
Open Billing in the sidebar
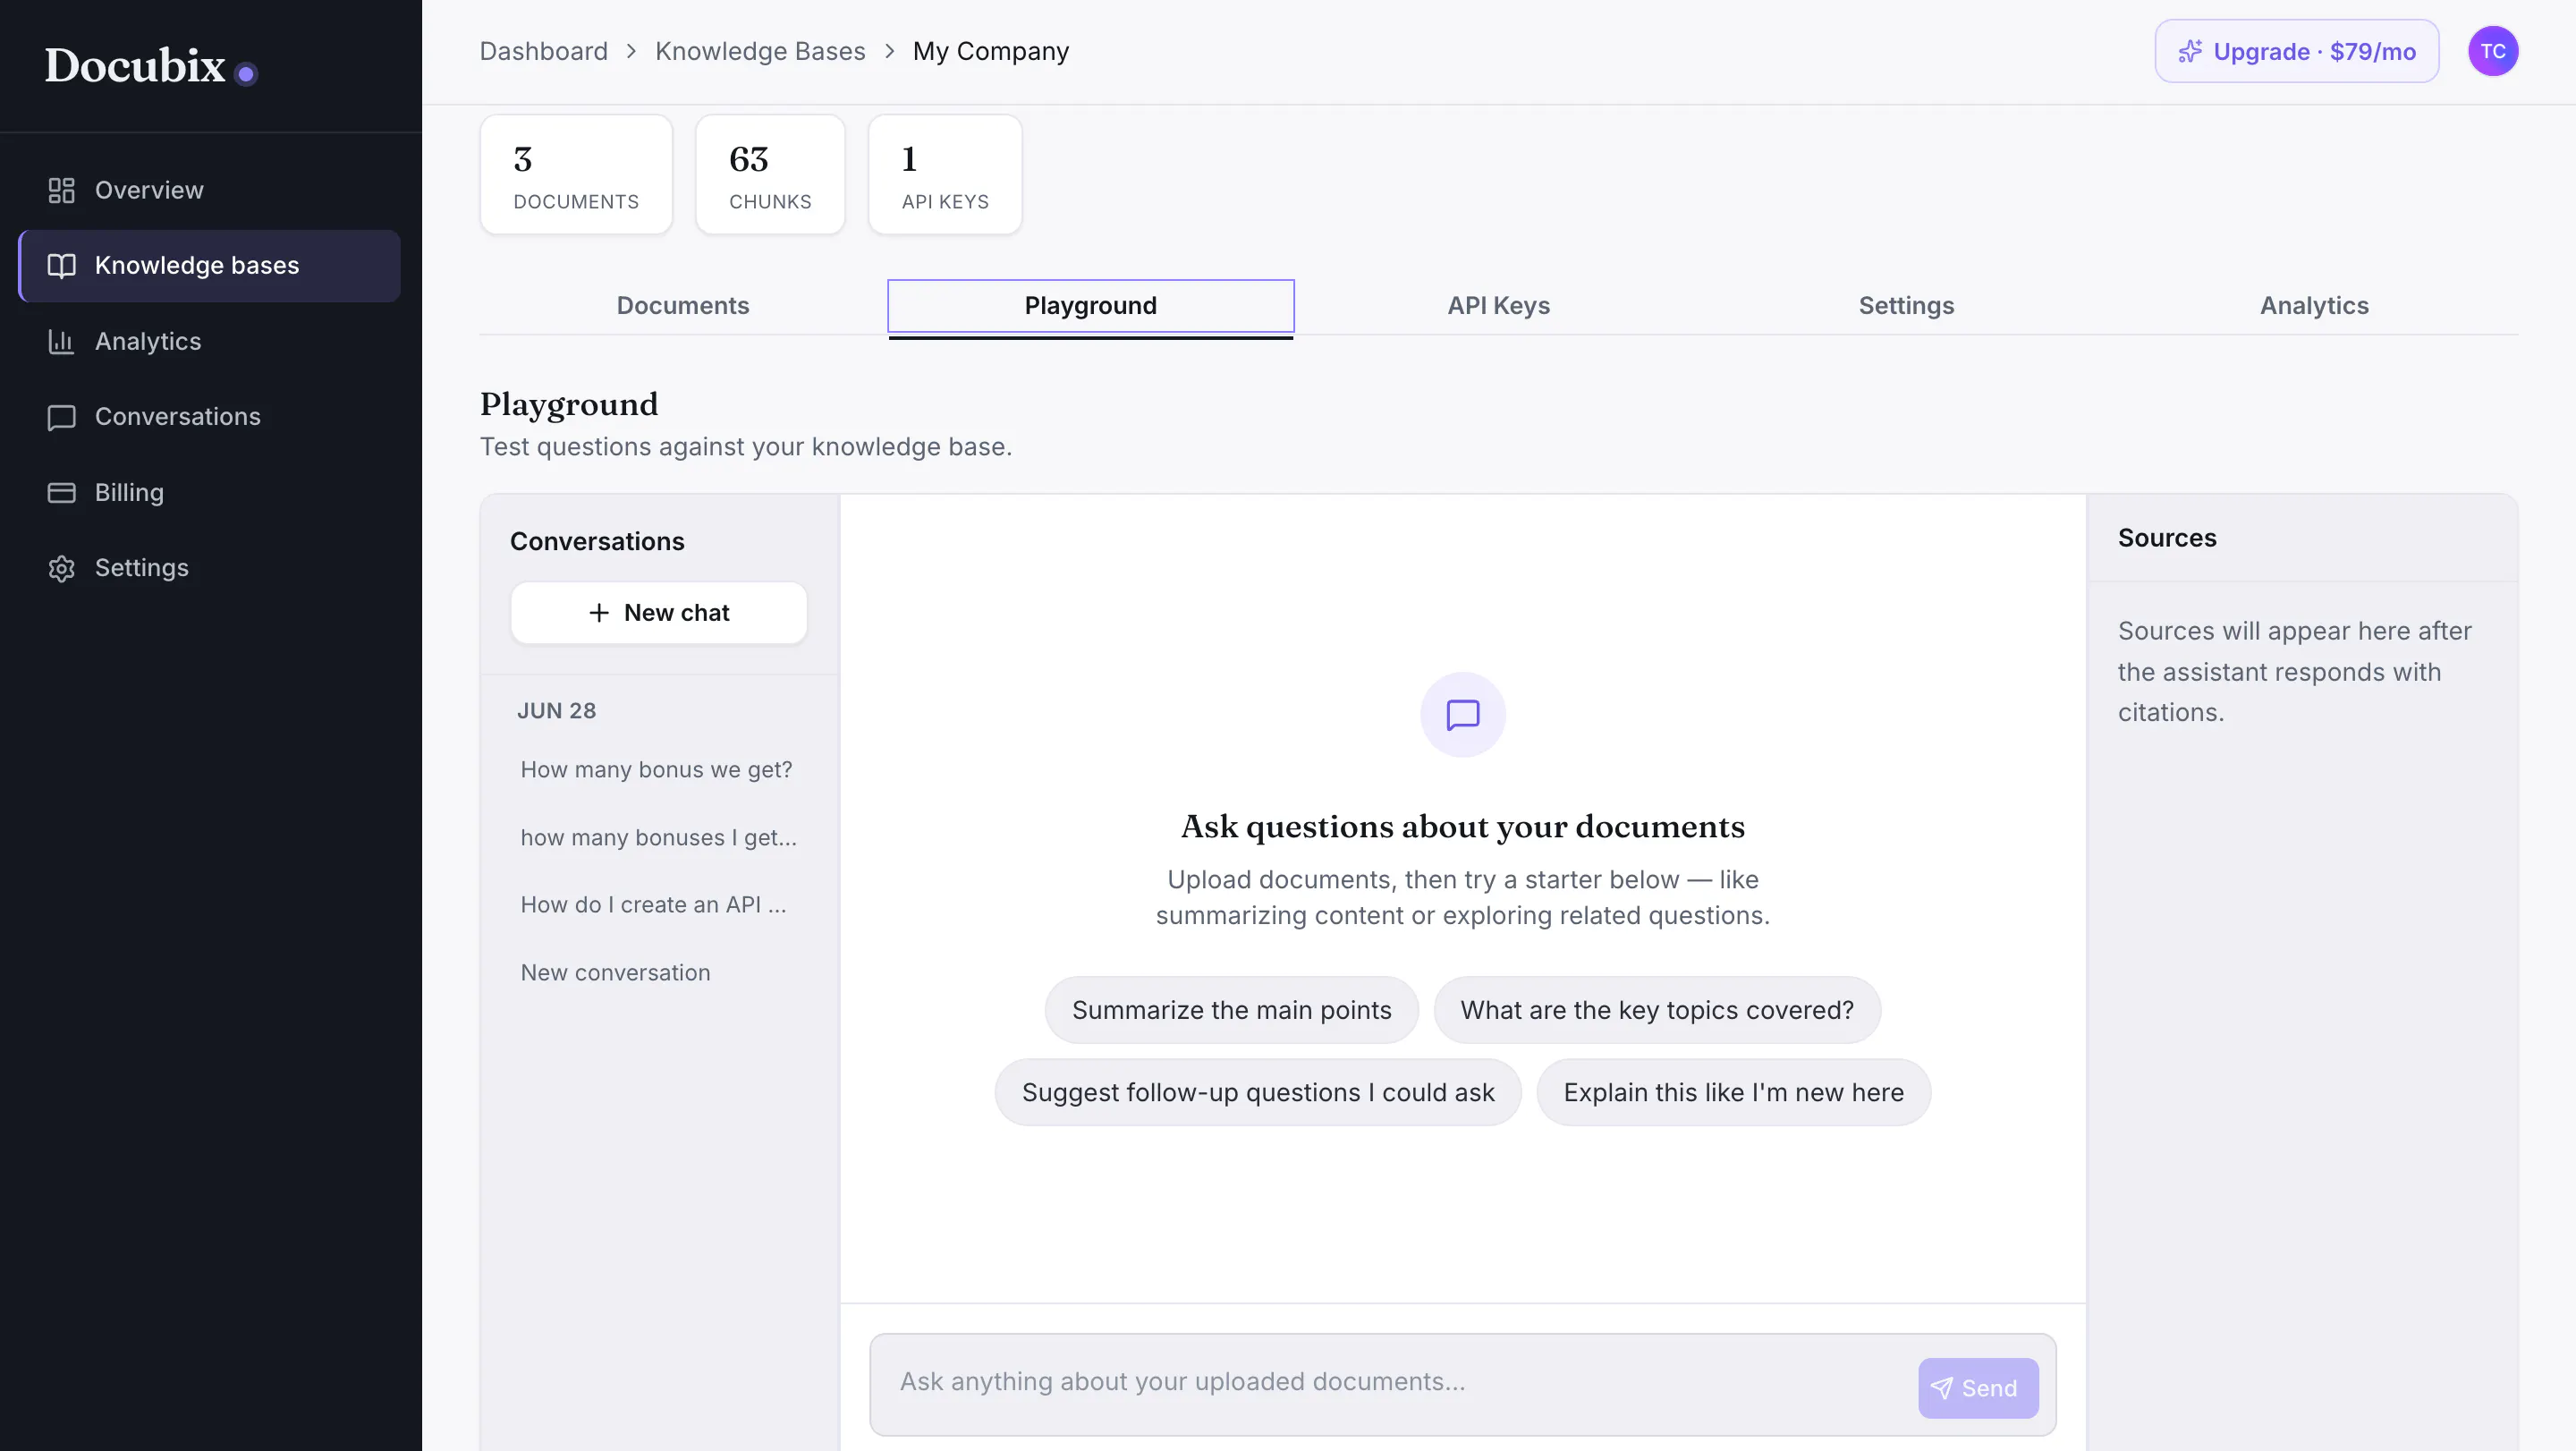click(x=209, y=493)
